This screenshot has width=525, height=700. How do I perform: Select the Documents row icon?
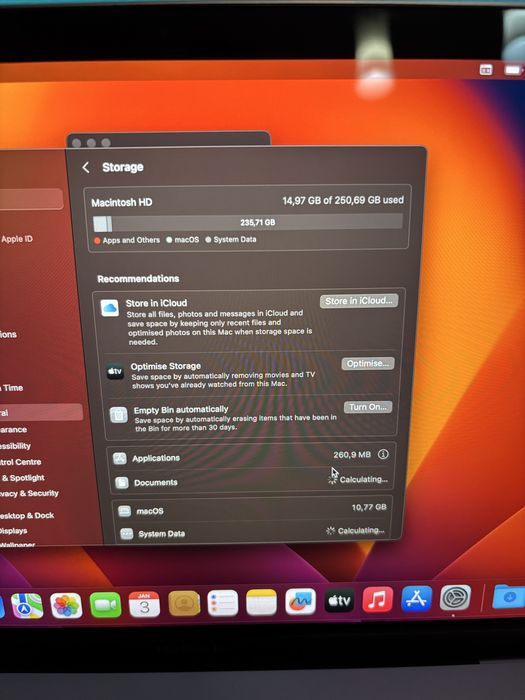(x=122, y=482)
